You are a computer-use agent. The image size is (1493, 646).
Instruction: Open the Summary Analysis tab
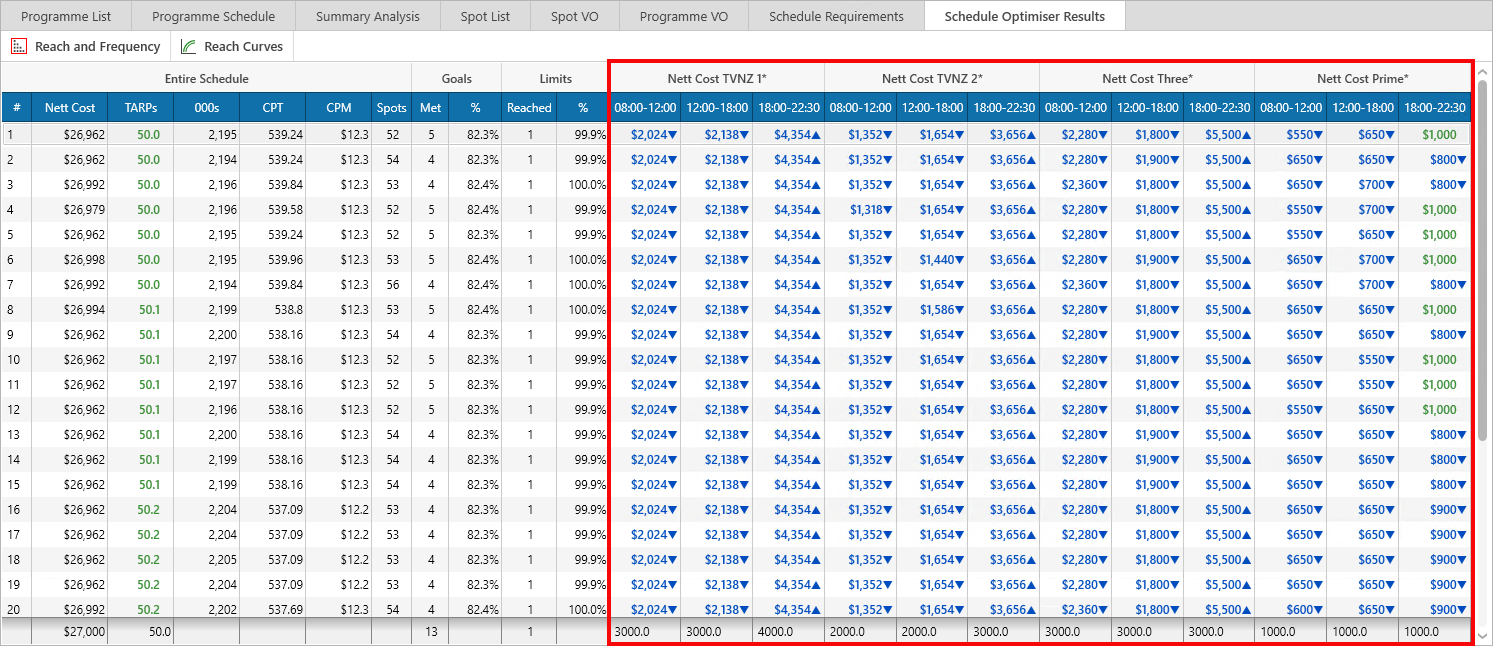pyautogui.click(x=368, y=16)
